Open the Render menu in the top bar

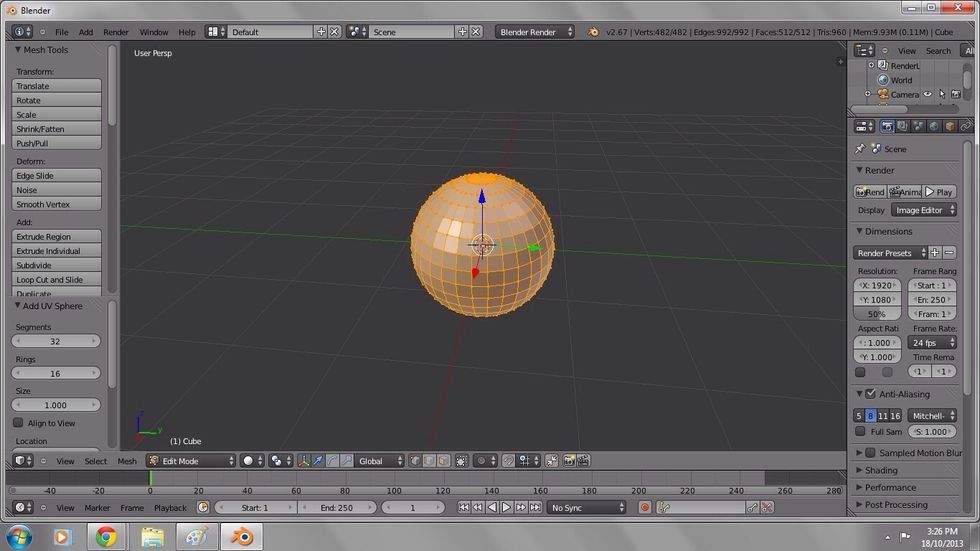pyautogui.click(x=116, y=32)
